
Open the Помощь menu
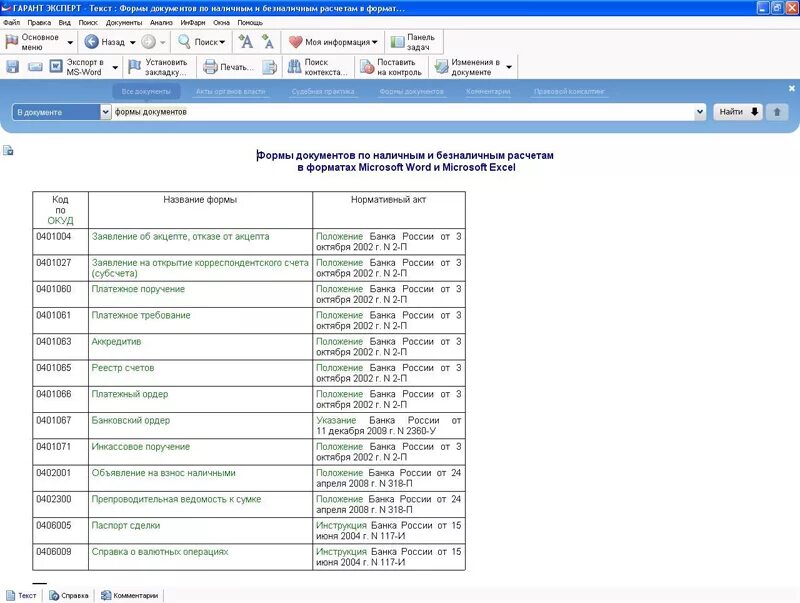[250, 22]
